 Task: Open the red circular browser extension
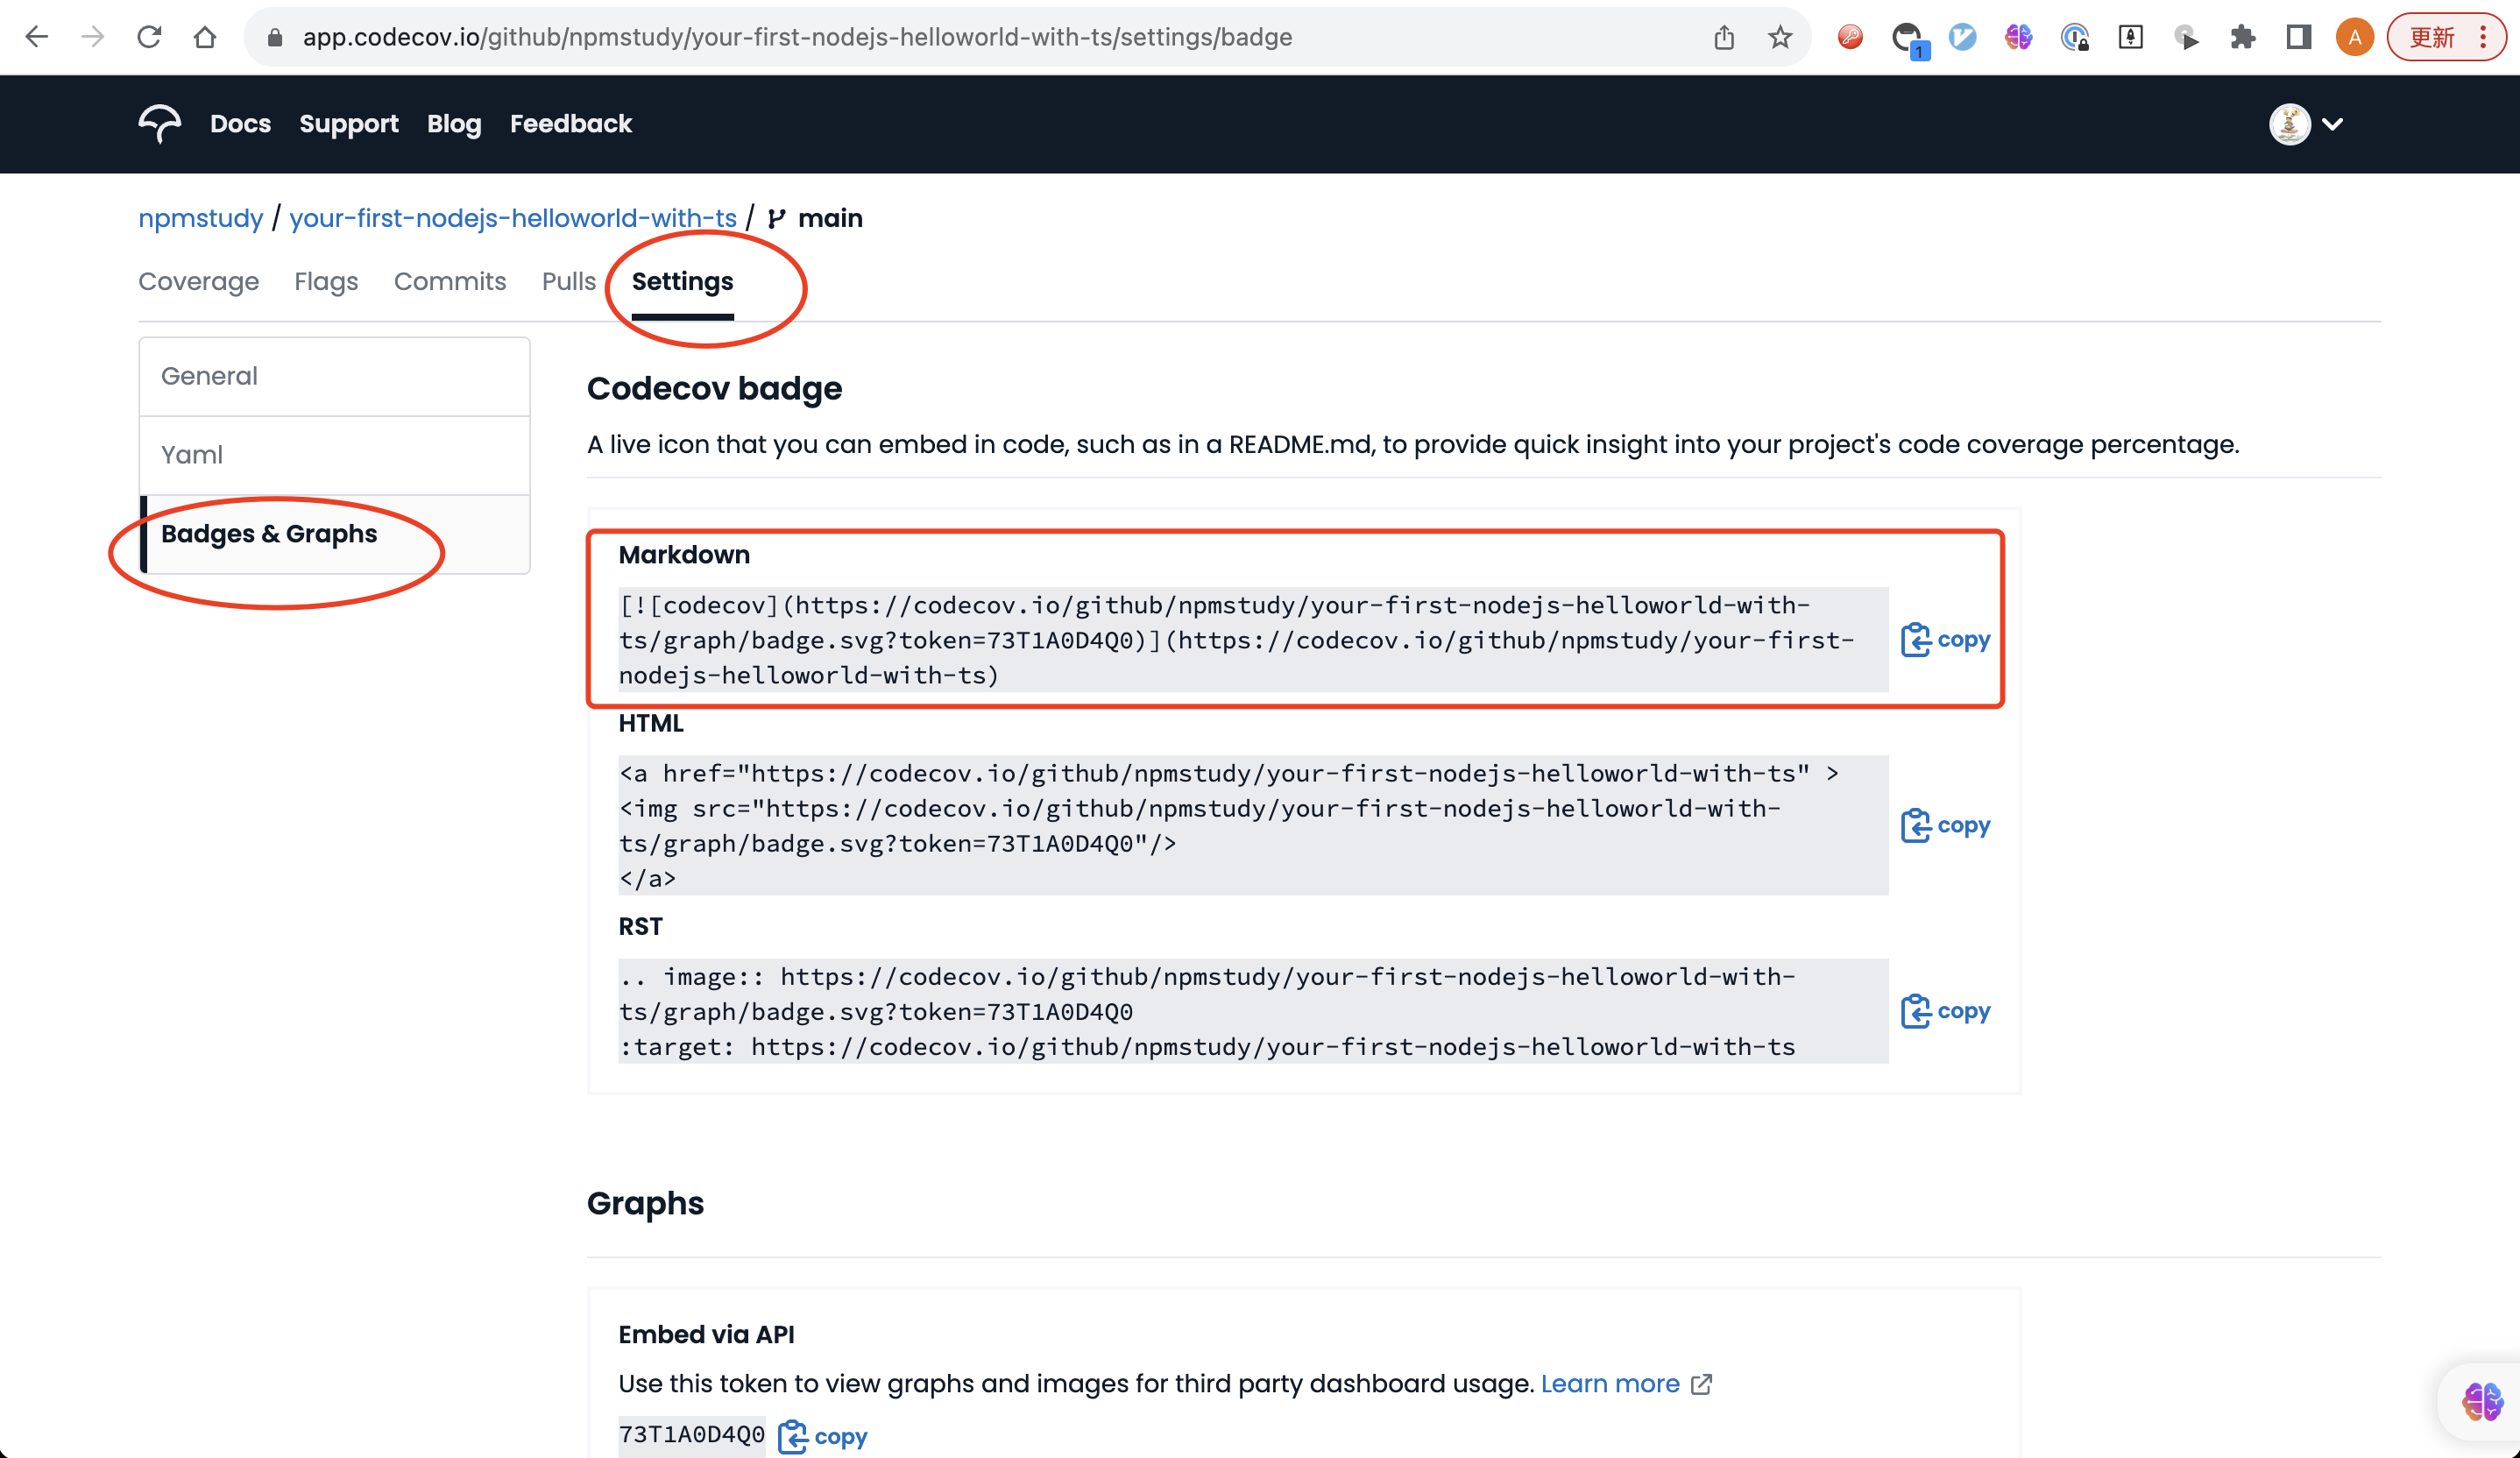coord(1850,37)
